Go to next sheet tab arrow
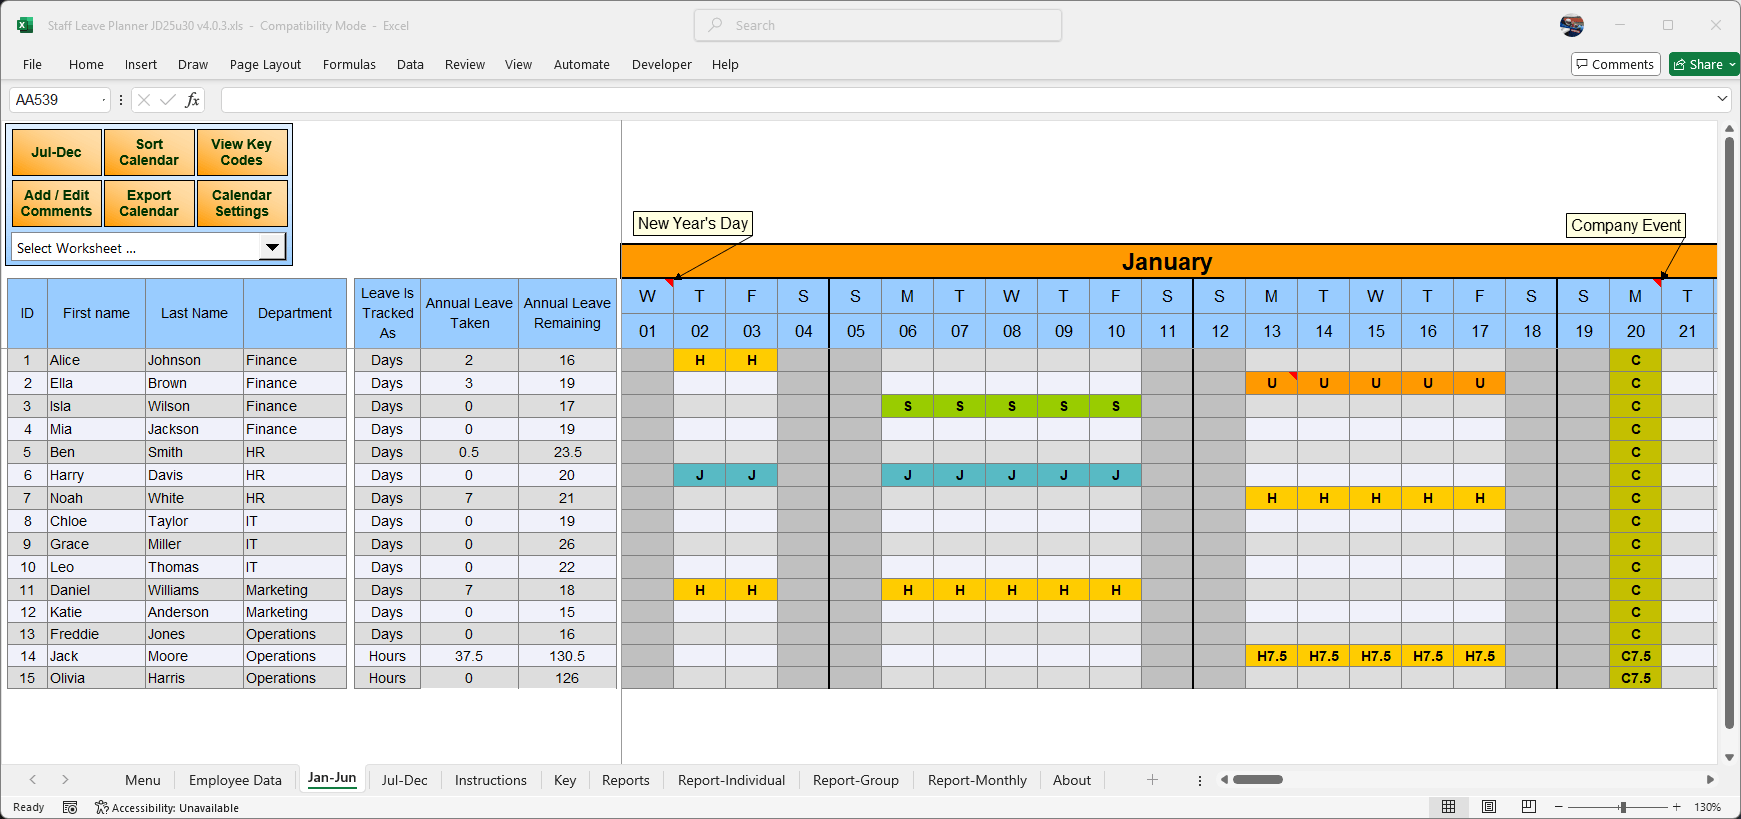1741x819 pixels. (x=65, y=780)
